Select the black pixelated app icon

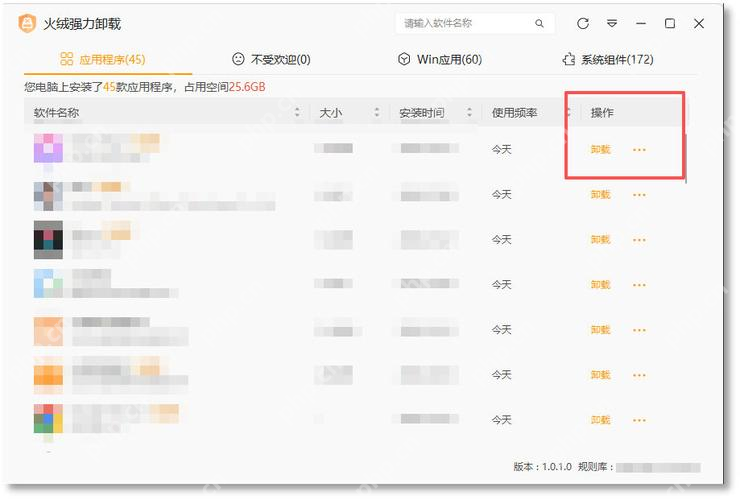tap(48, 240)
